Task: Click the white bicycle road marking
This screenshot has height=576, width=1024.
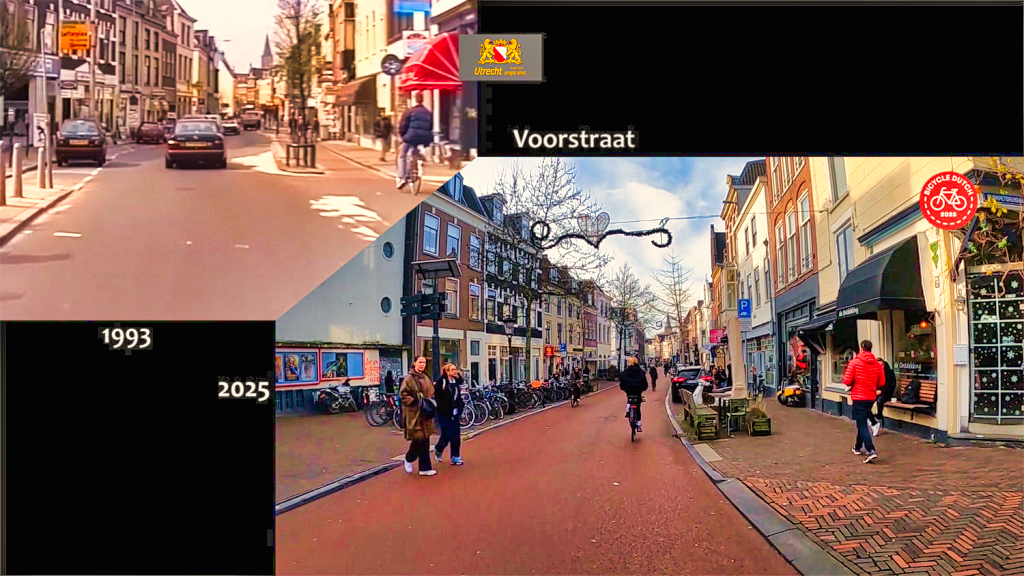Action: click(346, 214)
